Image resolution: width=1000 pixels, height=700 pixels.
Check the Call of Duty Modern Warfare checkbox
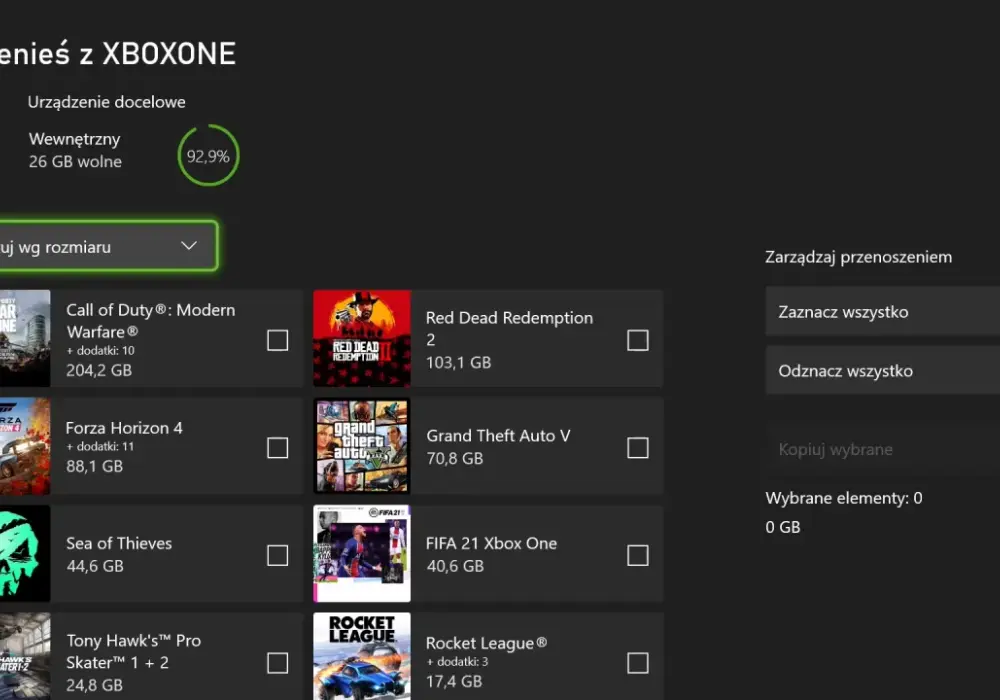click(x=277, y=340)
